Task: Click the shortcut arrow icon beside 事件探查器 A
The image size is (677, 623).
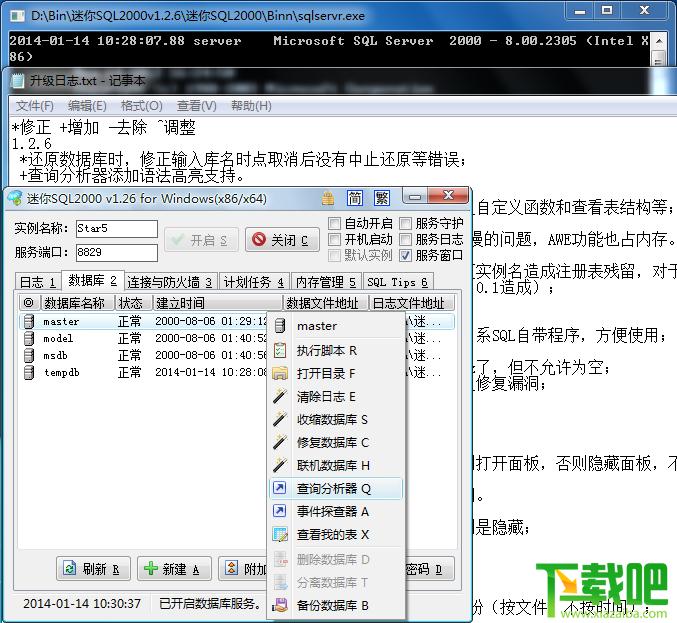Action: pyautogui.click(x=280, y=511)
